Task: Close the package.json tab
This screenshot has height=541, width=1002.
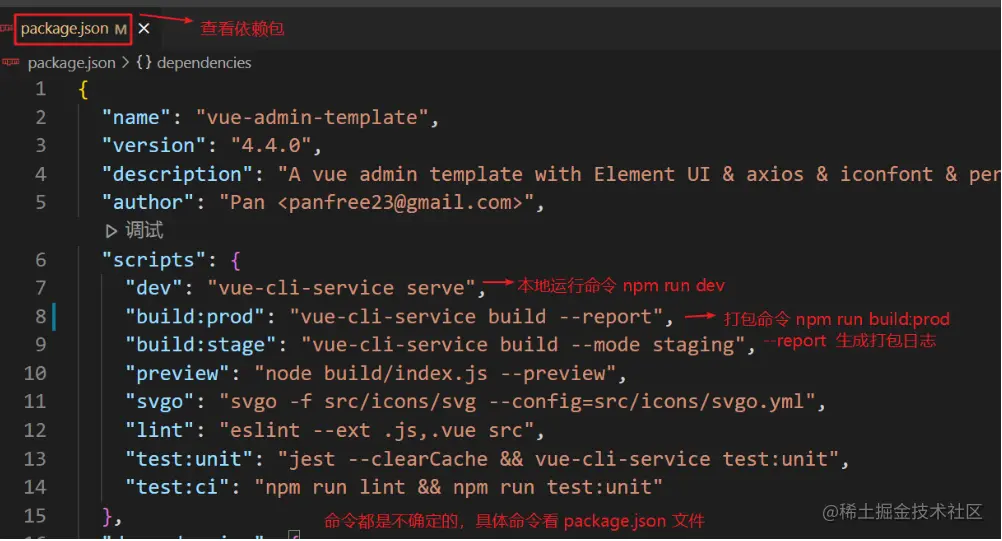Action: click(144, 29)
